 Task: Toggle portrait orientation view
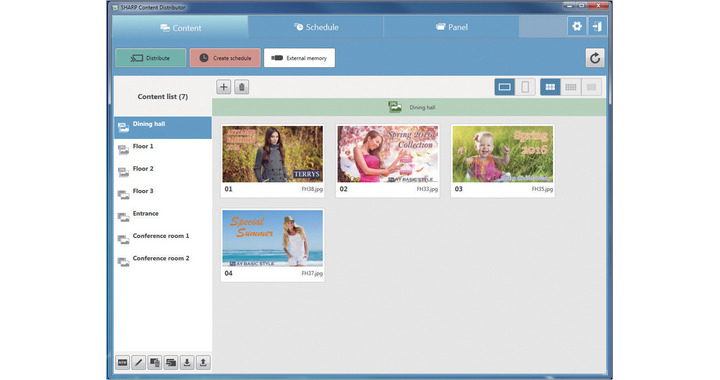pos(525,87)
